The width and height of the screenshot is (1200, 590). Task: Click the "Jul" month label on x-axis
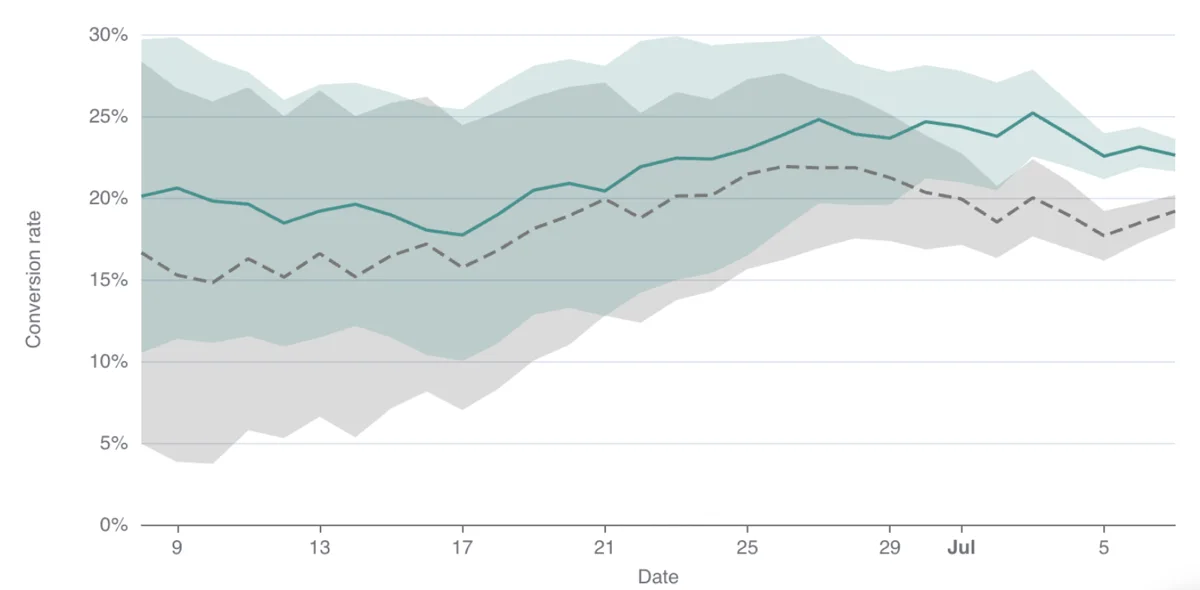tap(961, 548)
